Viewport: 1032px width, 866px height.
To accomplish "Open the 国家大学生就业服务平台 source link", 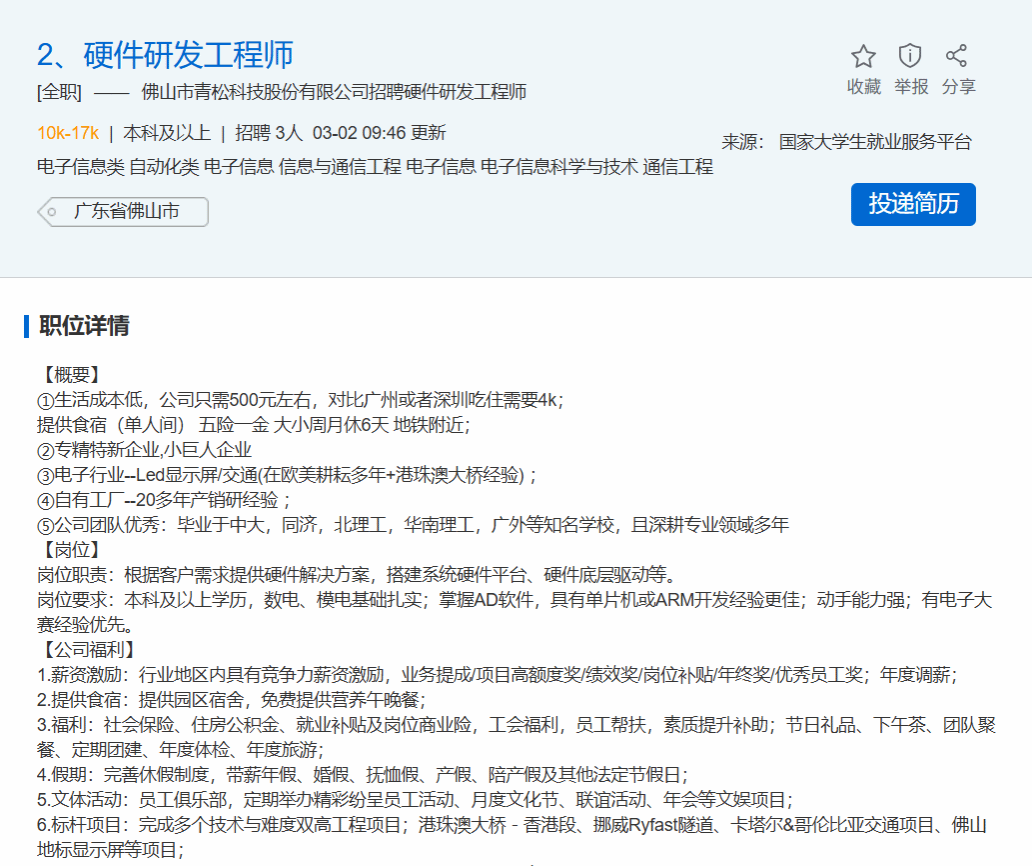I will point(875,142).
